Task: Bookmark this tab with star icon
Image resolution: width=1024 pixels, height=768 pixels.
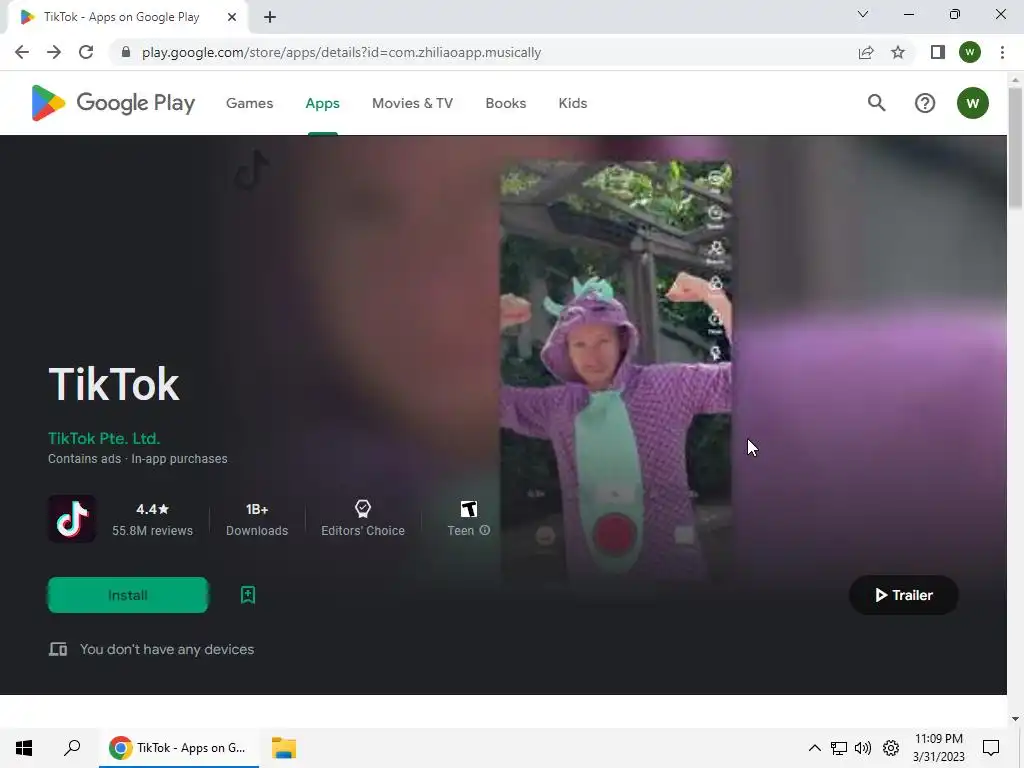Action: (x=898, y=52)
